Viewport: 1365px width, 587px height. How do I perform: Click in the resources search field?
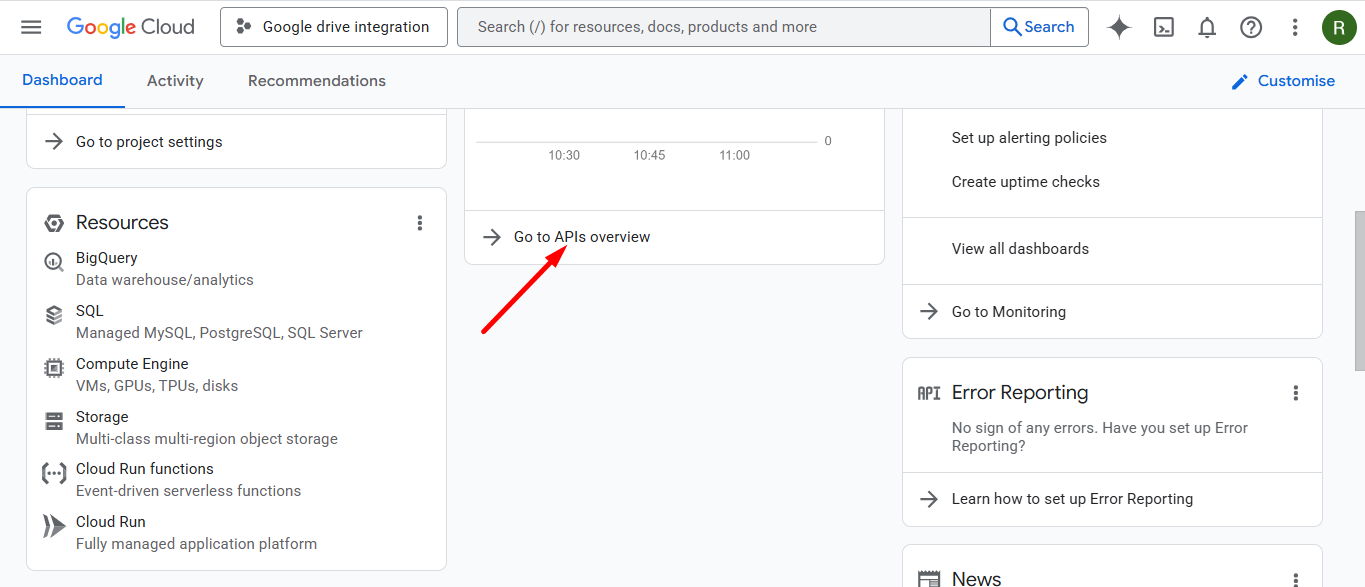[x=723, y=27]
